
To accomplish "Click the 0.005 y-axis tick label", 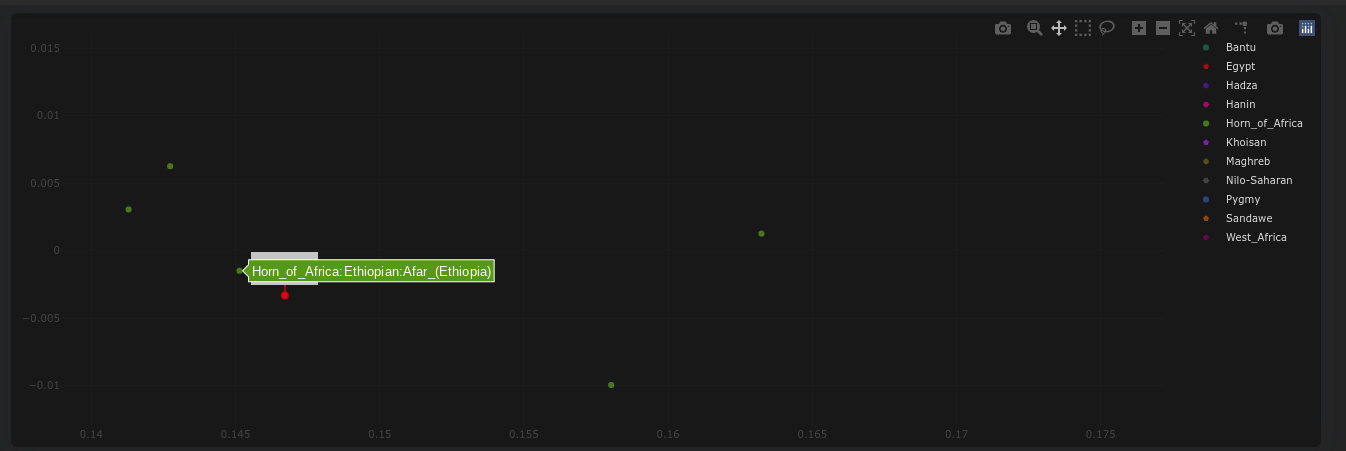I will pos(45,183).
